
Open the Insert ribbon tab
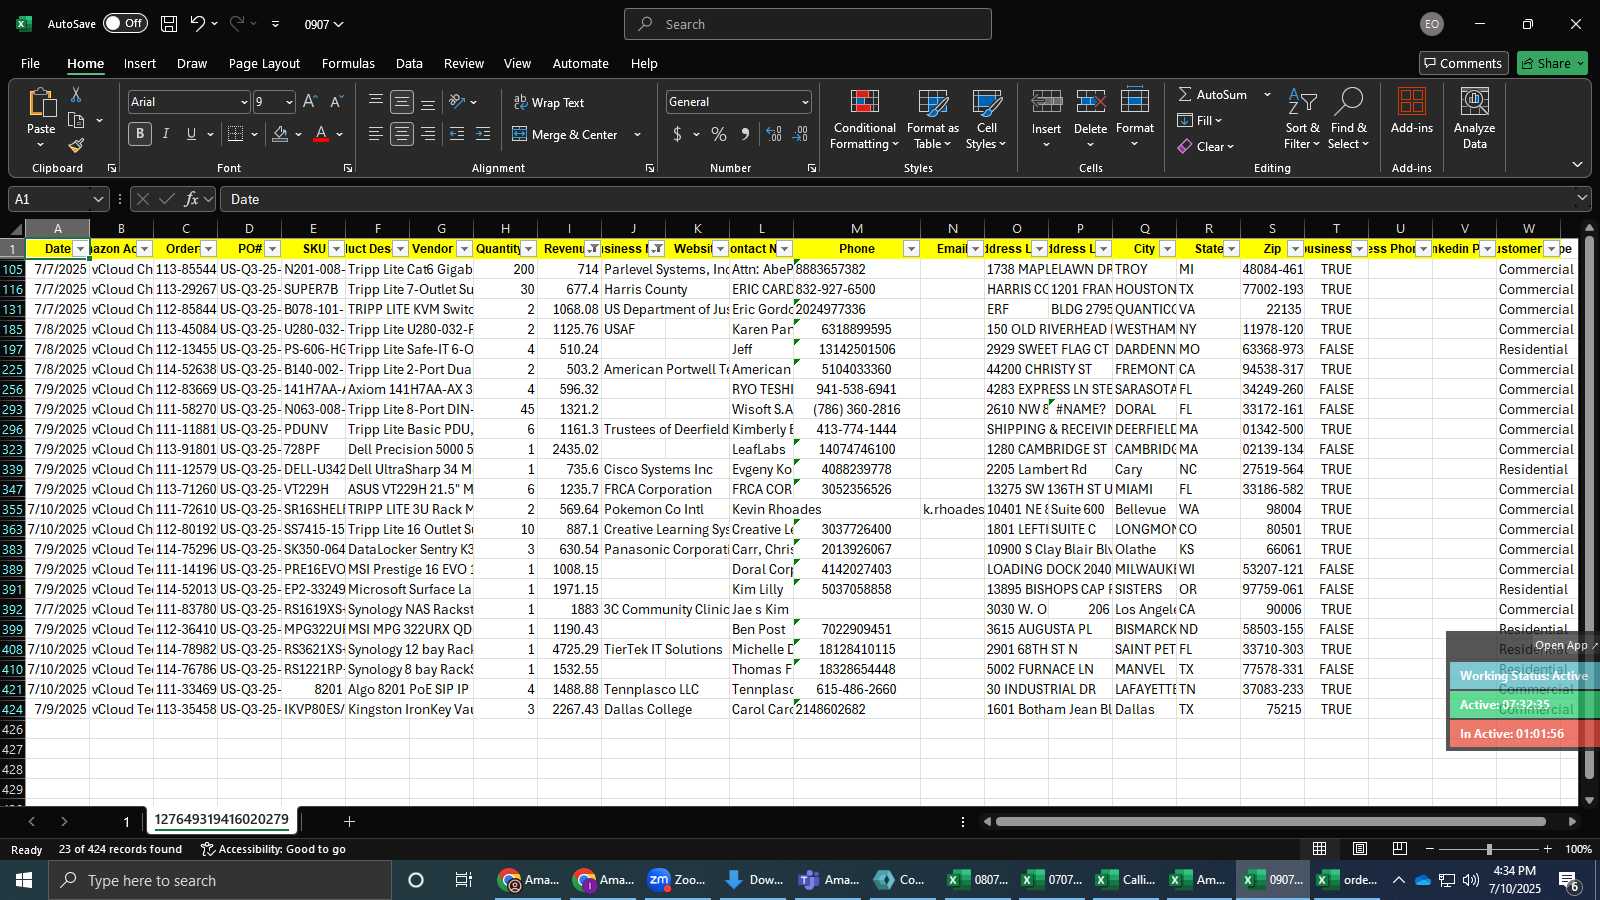tap(140, 63)
